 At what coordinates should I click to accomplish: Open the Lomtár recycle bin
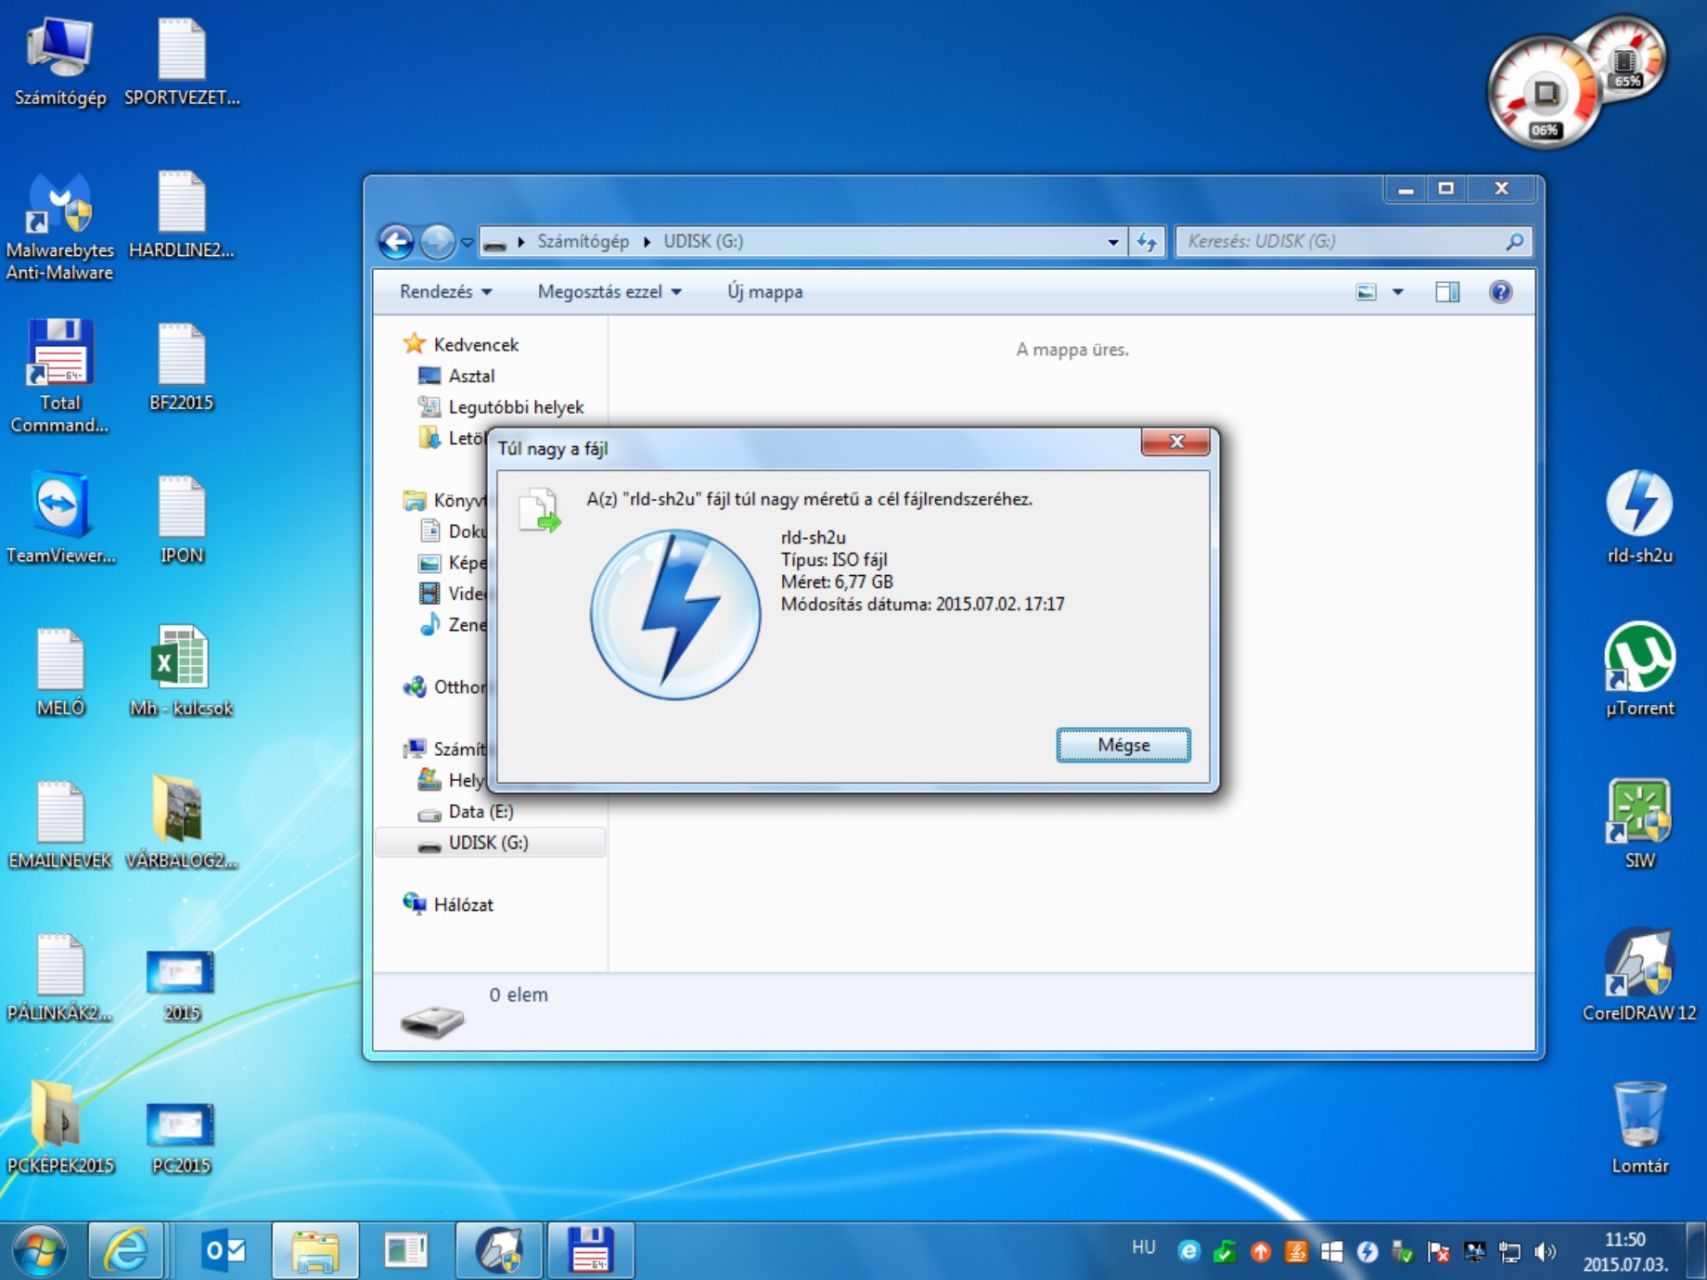pos(1640,1128)
